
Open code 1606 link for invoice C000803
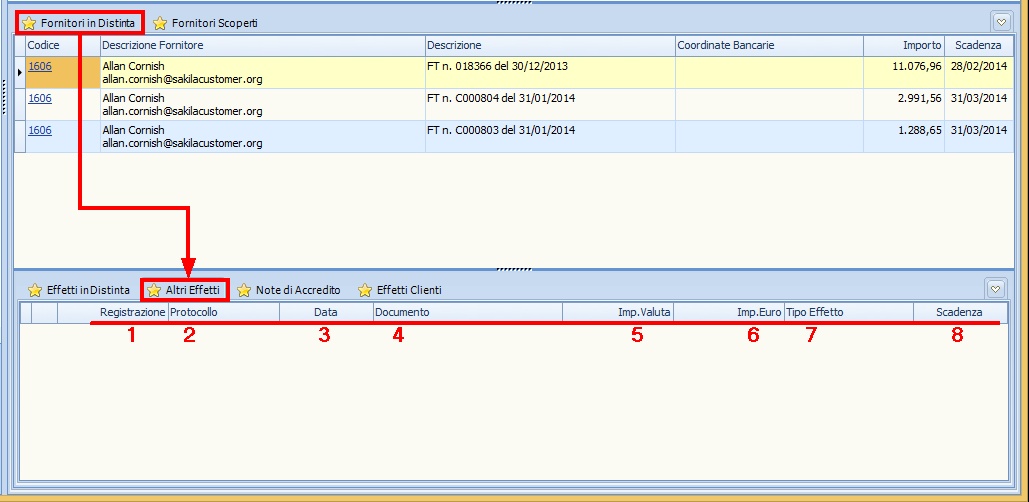point(39,130)
